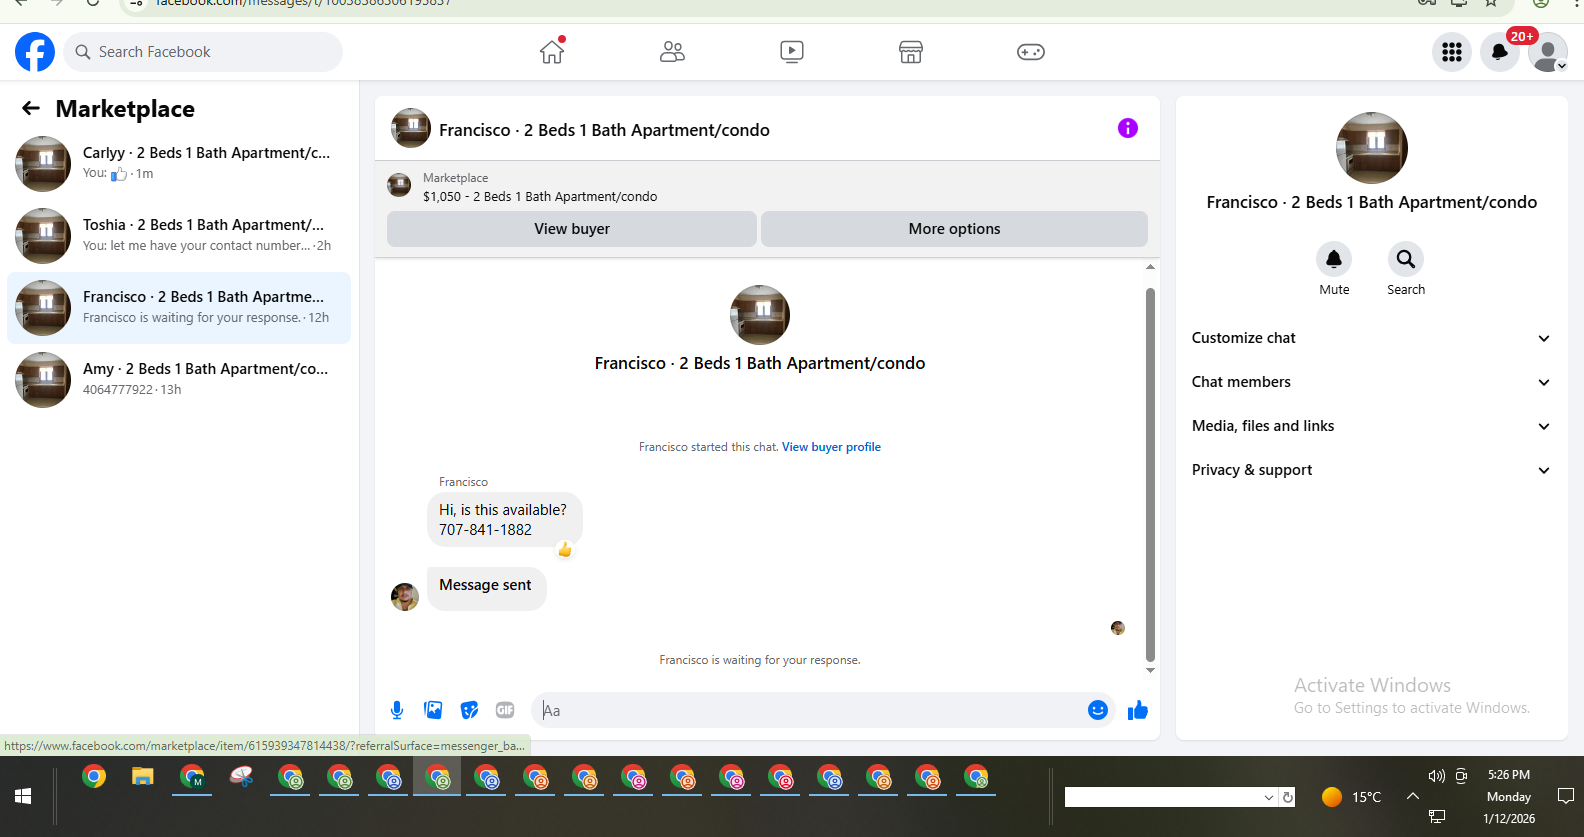Click the chat header title Francisco
The image size is (1584, 837).
point(604,130)
